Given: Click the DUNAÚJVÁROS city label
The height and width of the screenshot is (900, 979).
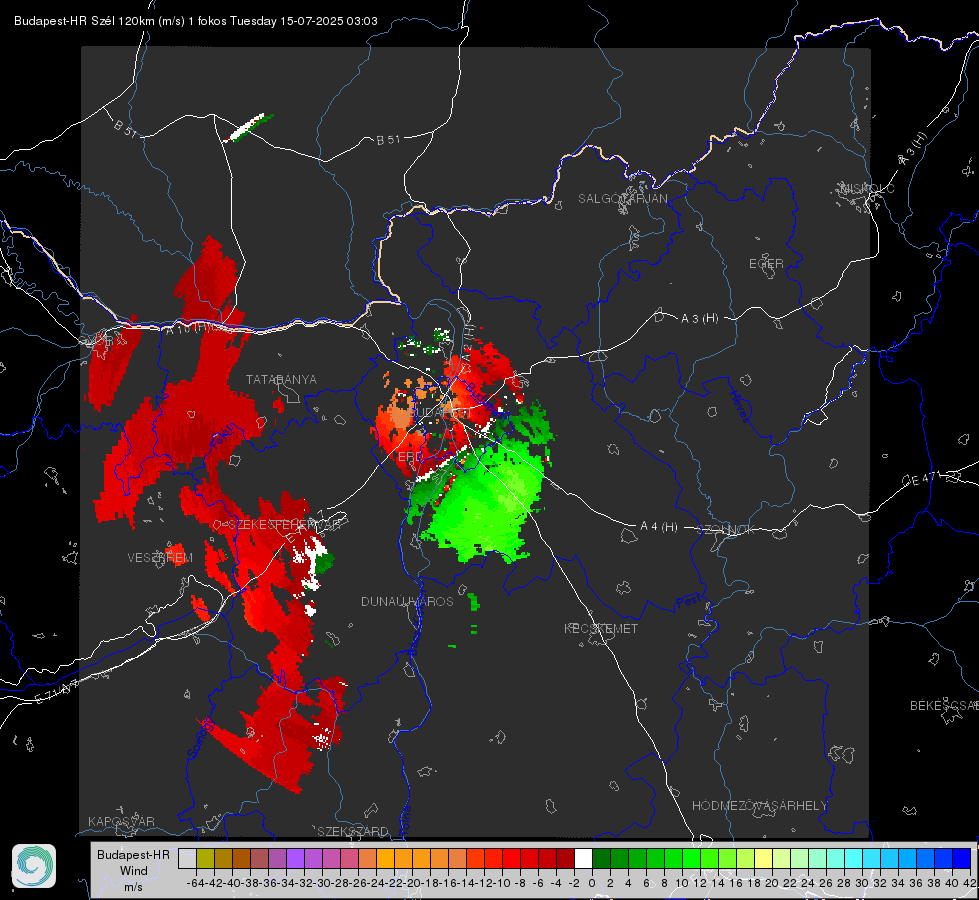Looking at the screenshot, I should click(x=407, y=601).
